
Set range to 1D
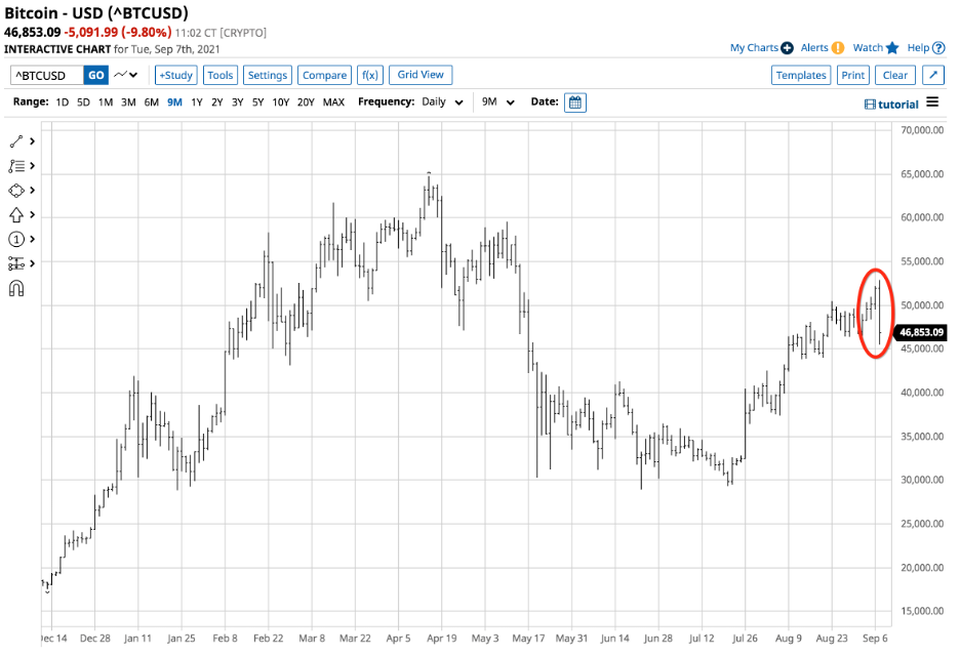coord(62,102)
